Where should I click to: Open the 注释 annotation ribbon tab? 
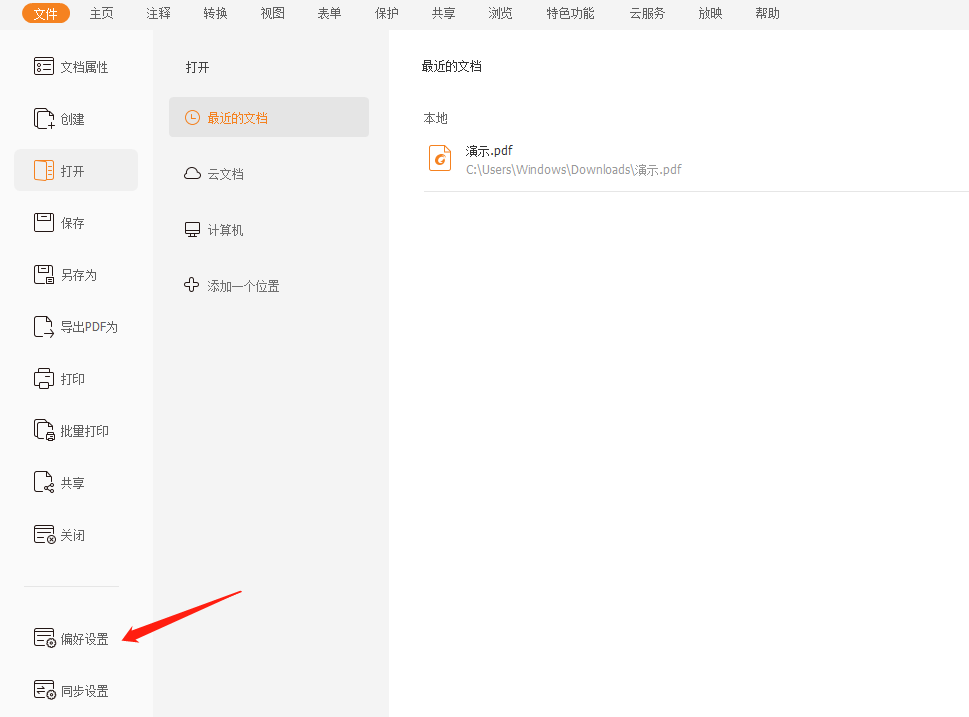158,13
